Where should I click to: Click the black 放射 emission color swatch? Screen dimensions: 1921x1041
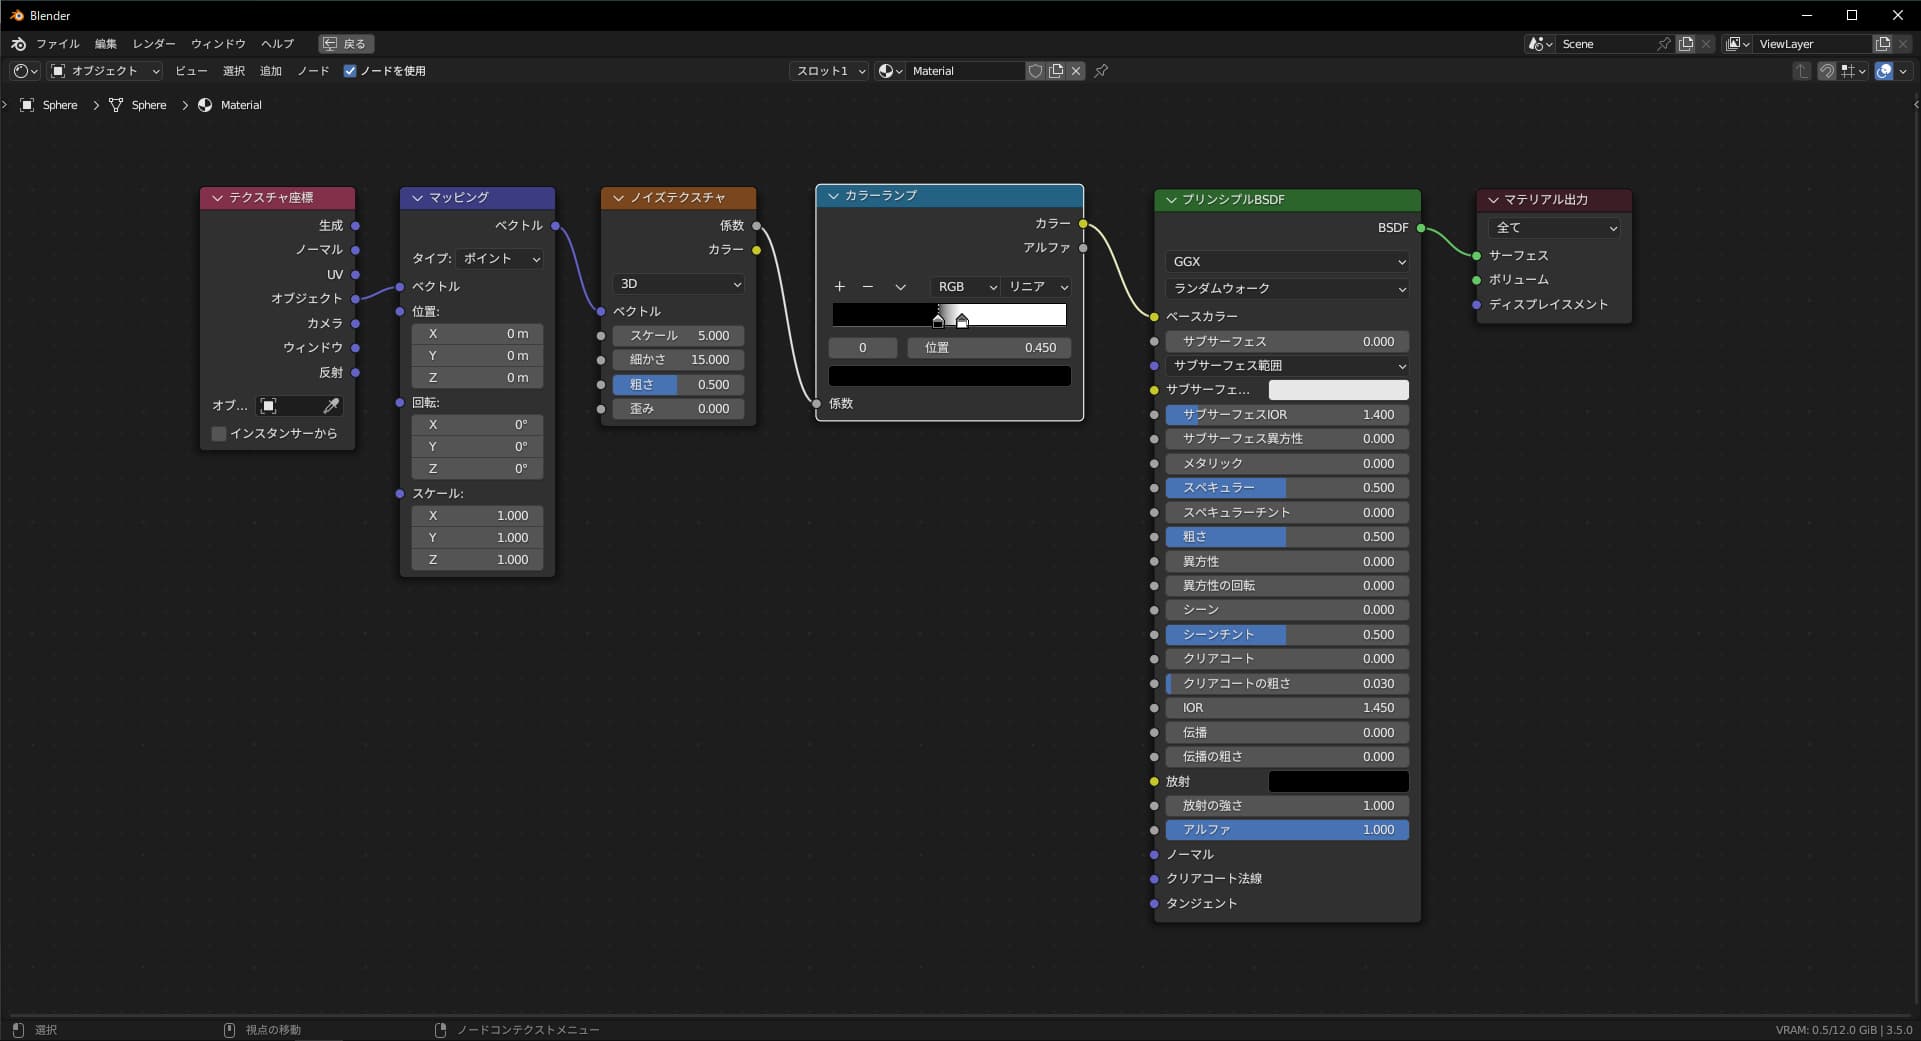[x=1338, y=782]
